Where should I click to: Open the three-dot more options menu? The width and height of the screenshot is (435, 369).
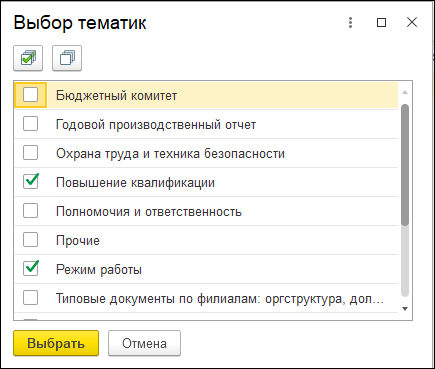[350, 23]
